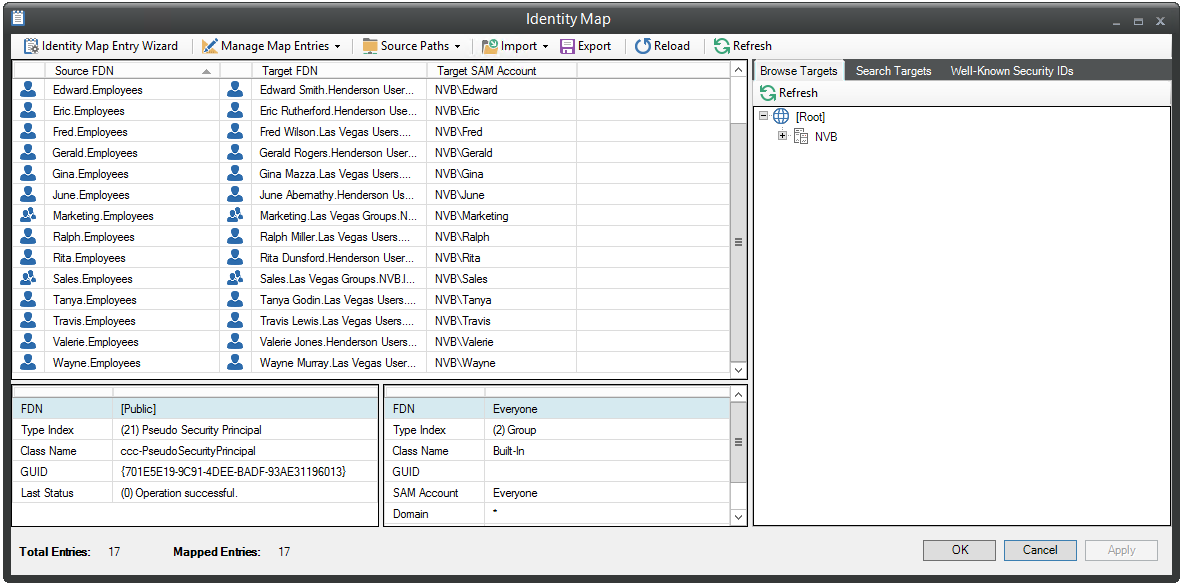Click target user icon beside Tanya Godin
Screen dimensions: 1183x586
[235, 300]
